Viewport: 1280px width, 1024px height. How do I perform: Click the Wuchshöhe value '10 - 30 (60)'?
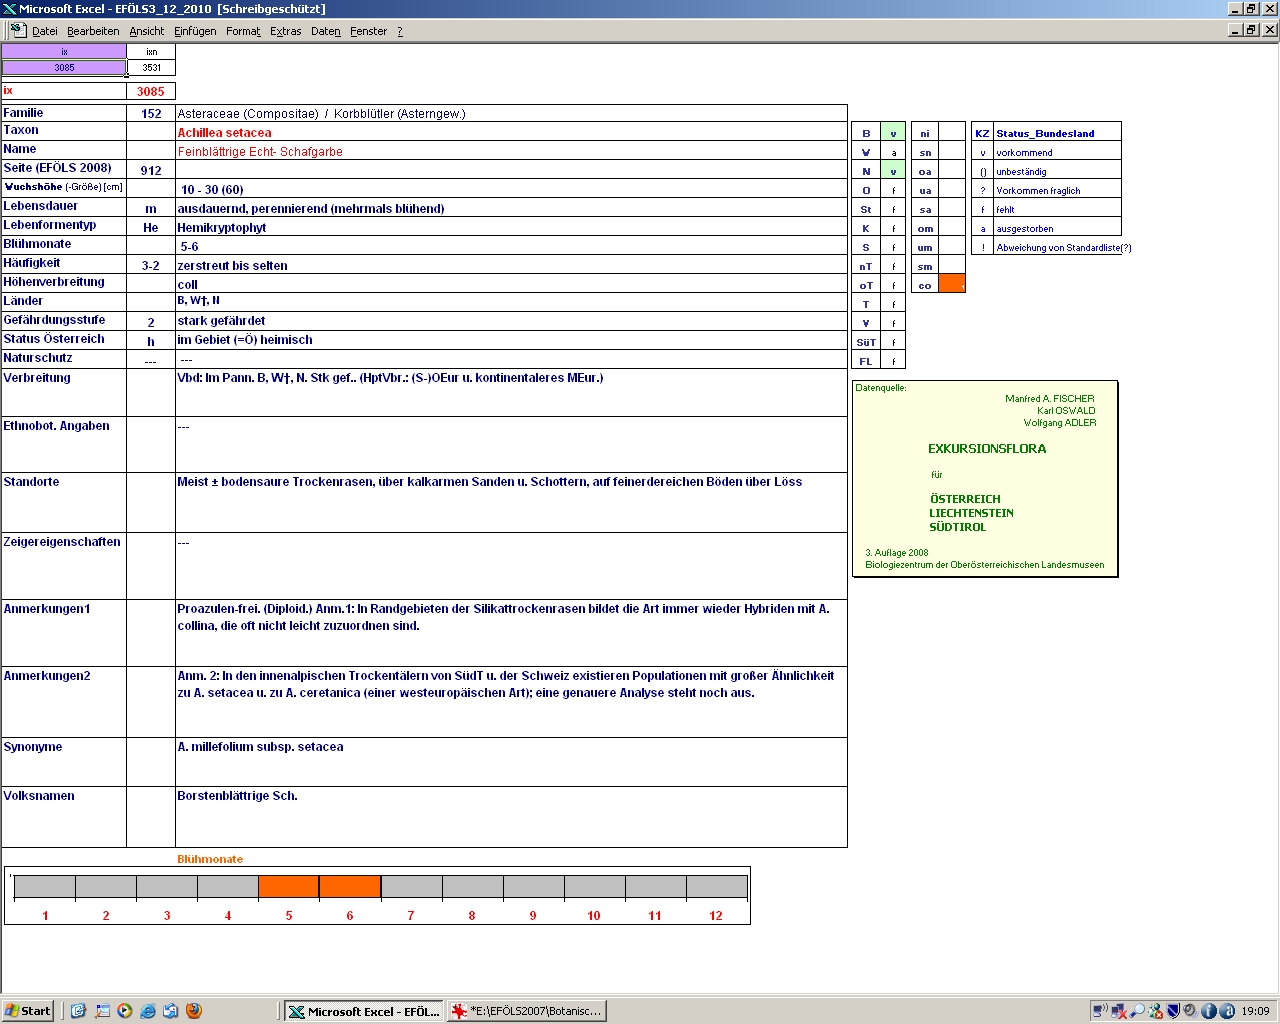pos(212,190)
